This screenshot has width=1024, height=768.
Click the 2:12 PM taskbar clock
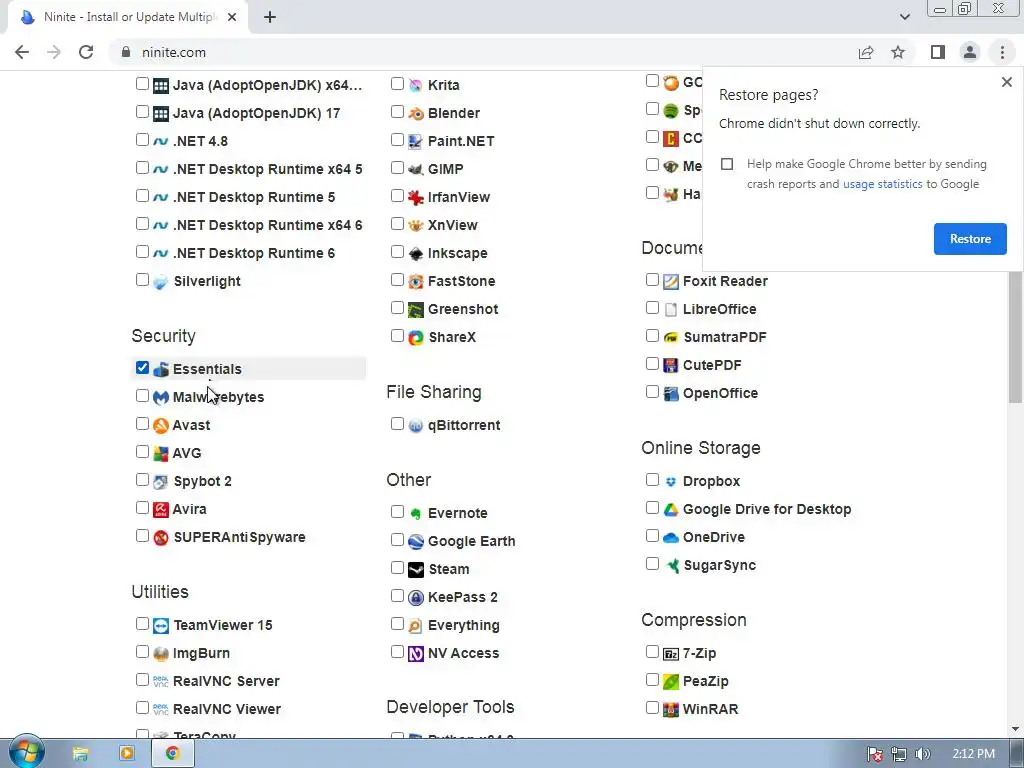(x=973, y=754)
